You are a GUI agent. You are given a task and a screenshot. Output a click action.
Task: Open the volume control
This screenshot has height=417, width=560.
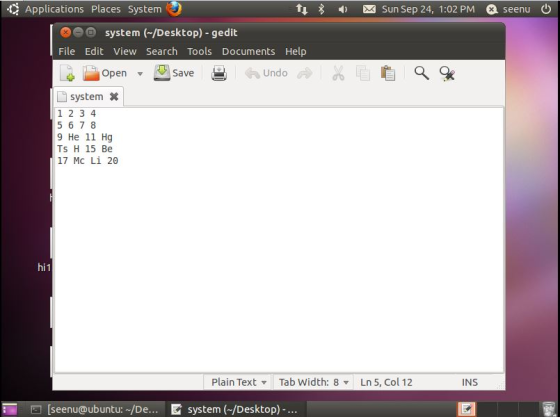[342, 9]
